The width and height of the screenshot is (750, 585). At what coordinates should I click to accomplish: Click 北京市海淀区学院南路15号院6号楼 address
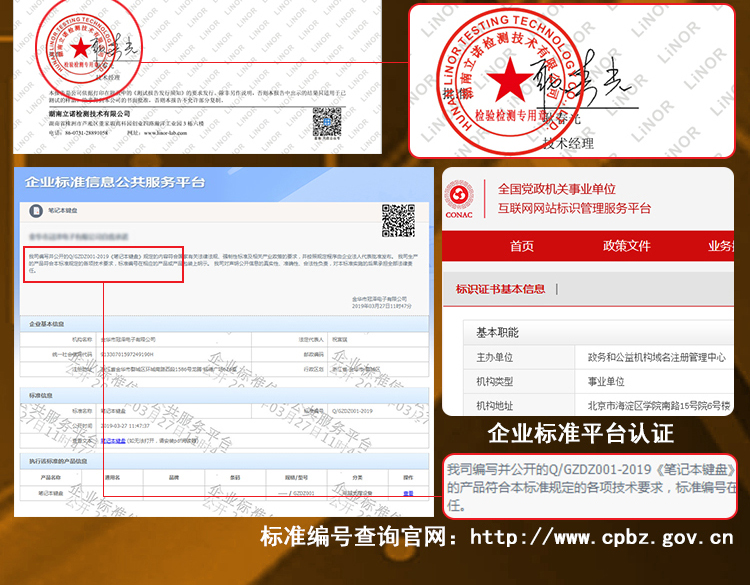(x=659, y=406)
